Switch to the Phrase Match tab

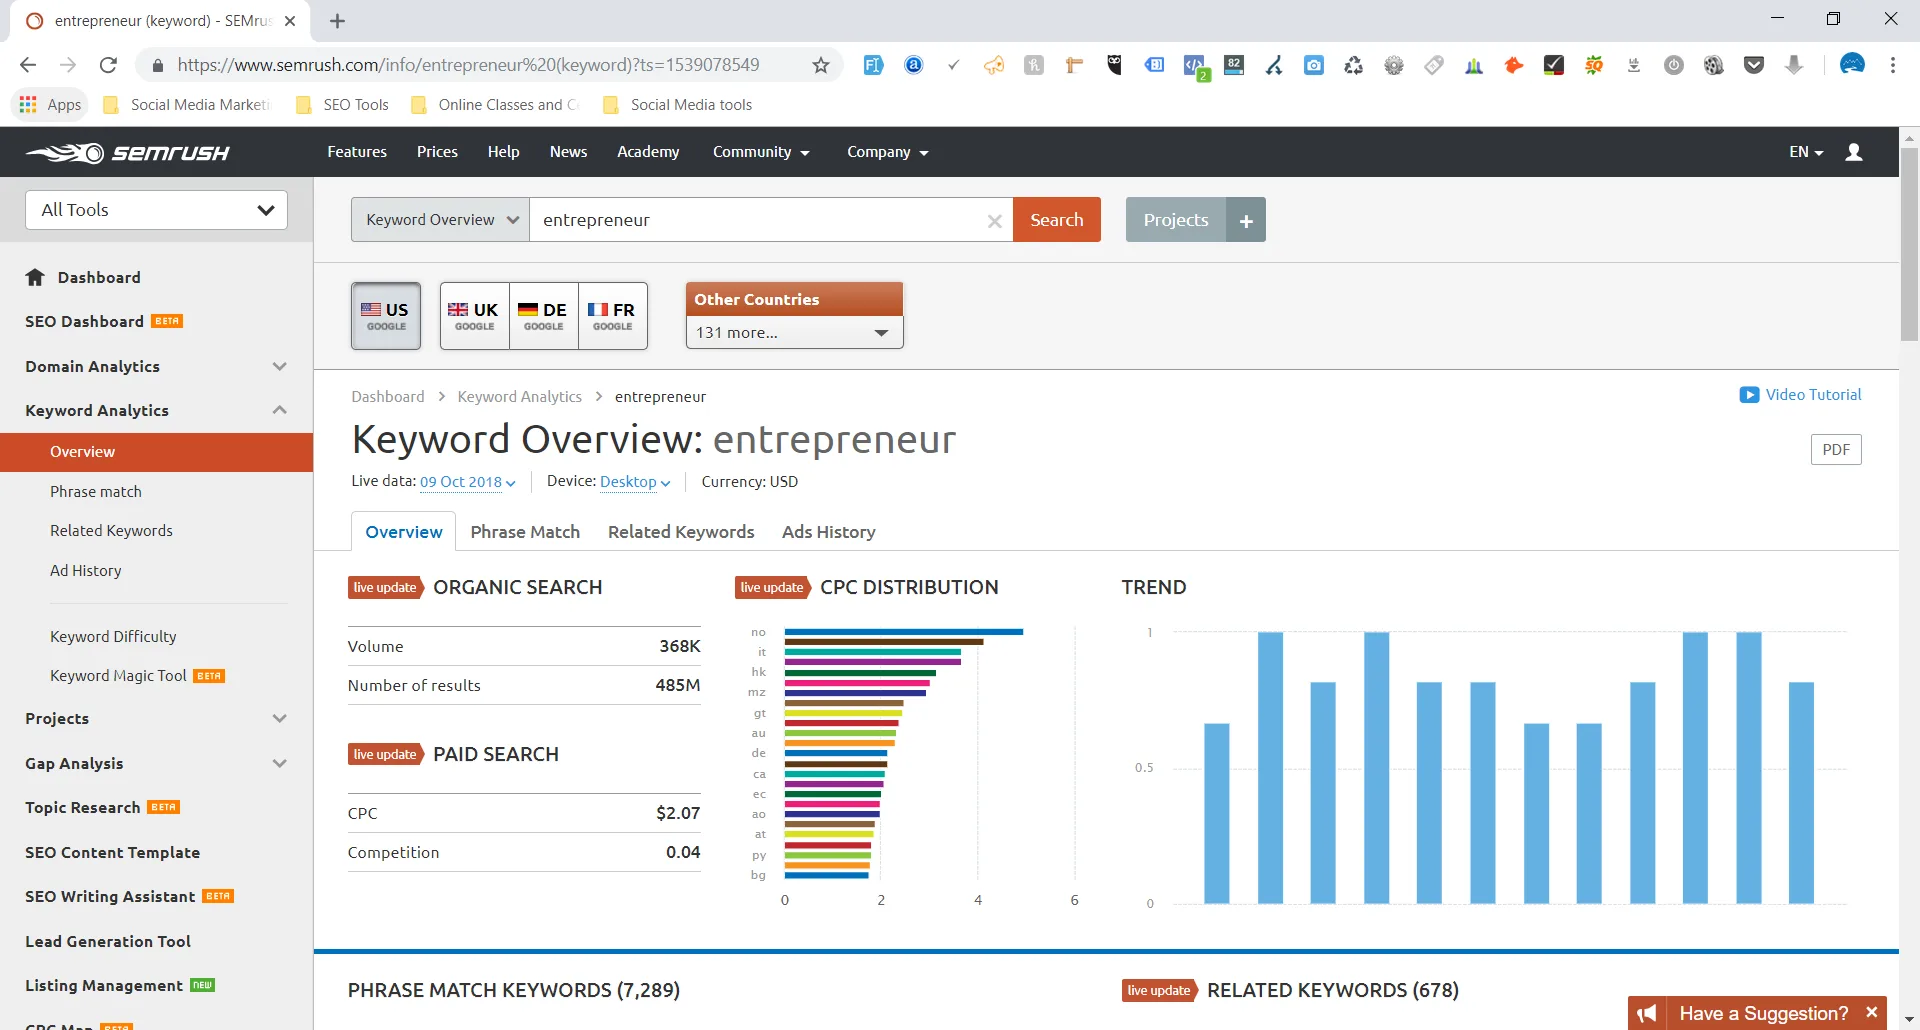point(525,531)
